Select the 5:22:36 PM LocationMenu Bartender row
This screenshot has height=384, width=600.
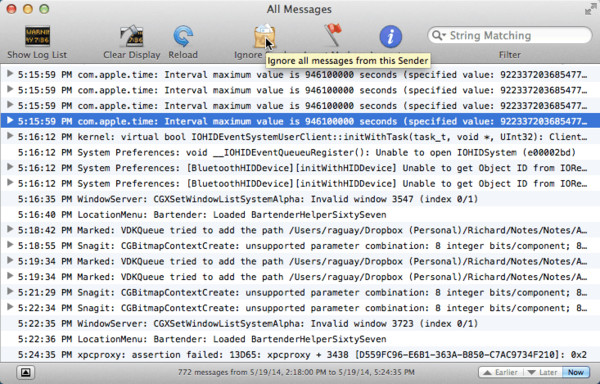tap(300, 339)
